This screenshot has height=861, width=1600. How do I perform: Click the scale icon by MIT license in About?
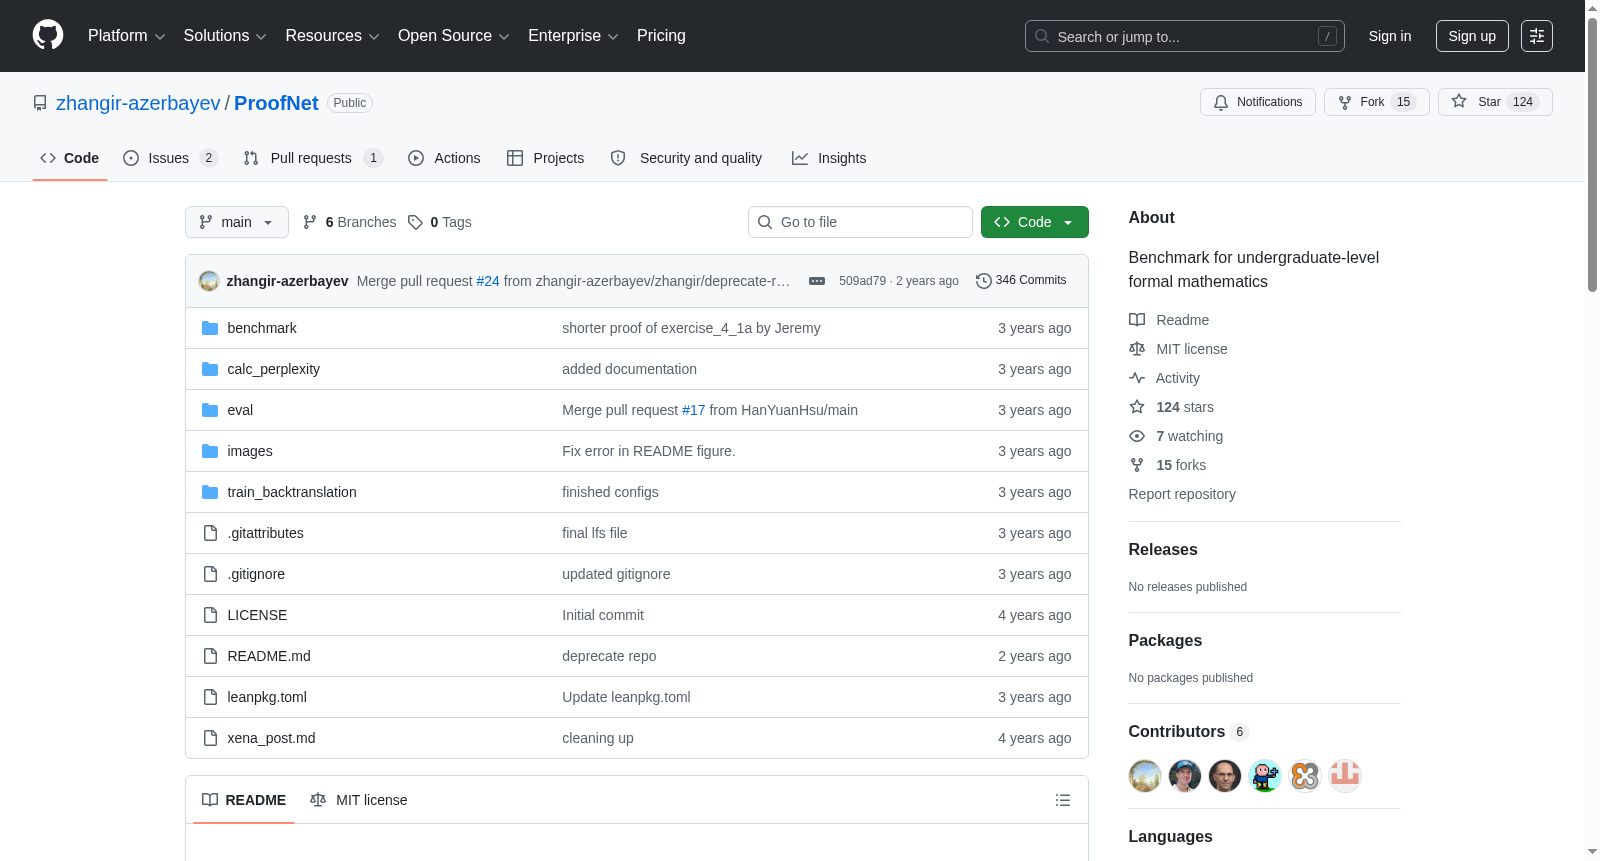point(1137,349)
